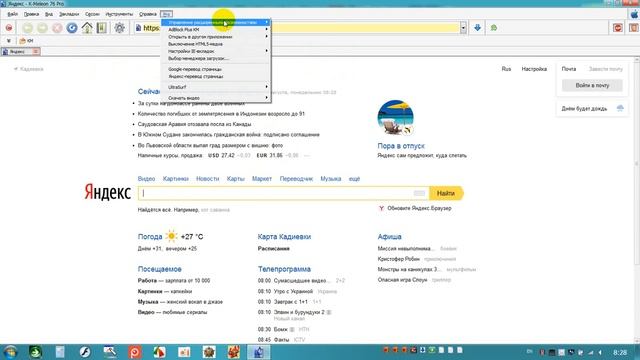Screen dimensions: 640x360
Task: Click the red icon at toolbar's left end
Action: [9, 28]
